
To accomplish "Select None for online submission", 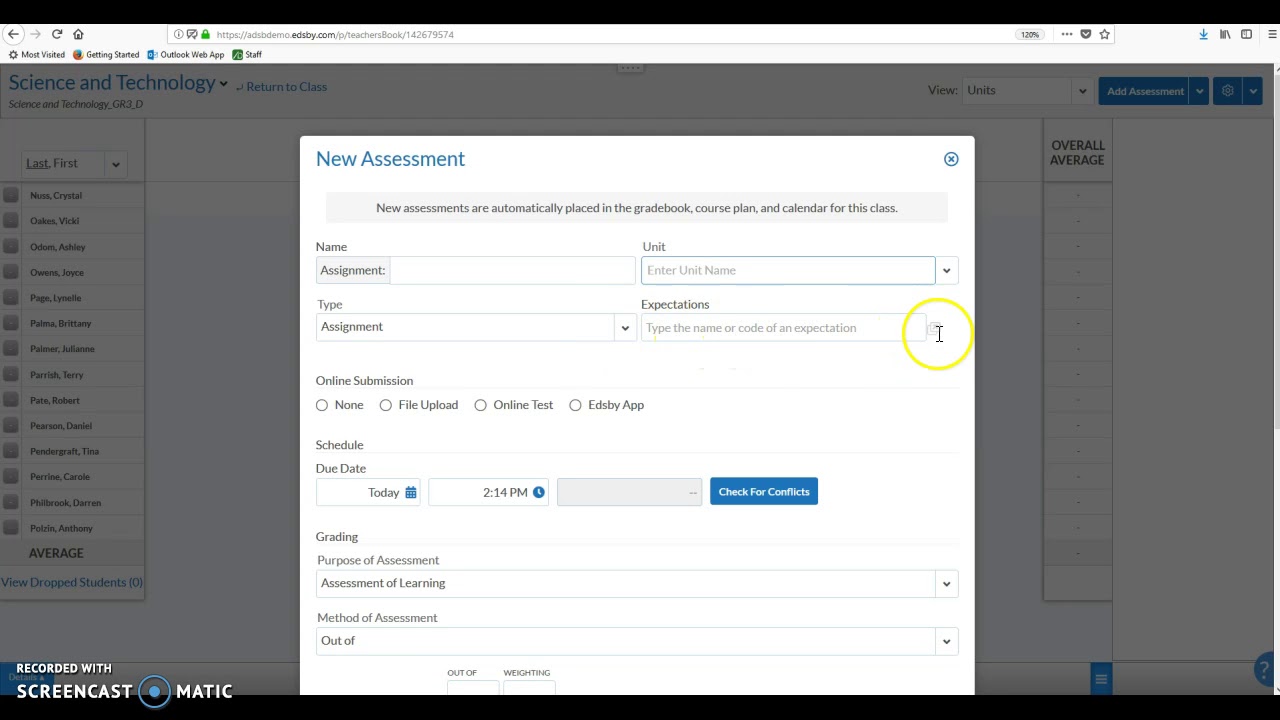I will point(322,405).
